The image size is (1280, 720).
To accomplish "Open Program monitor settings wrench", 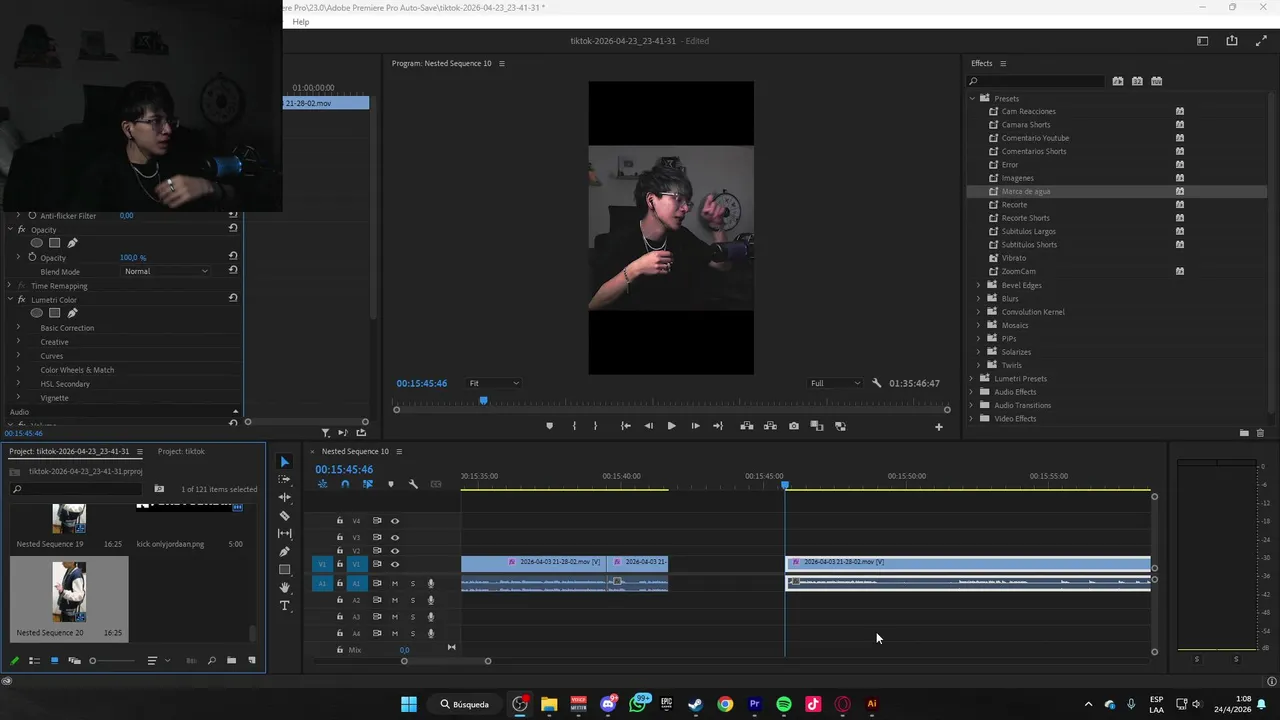I will [x=877, y=383].
